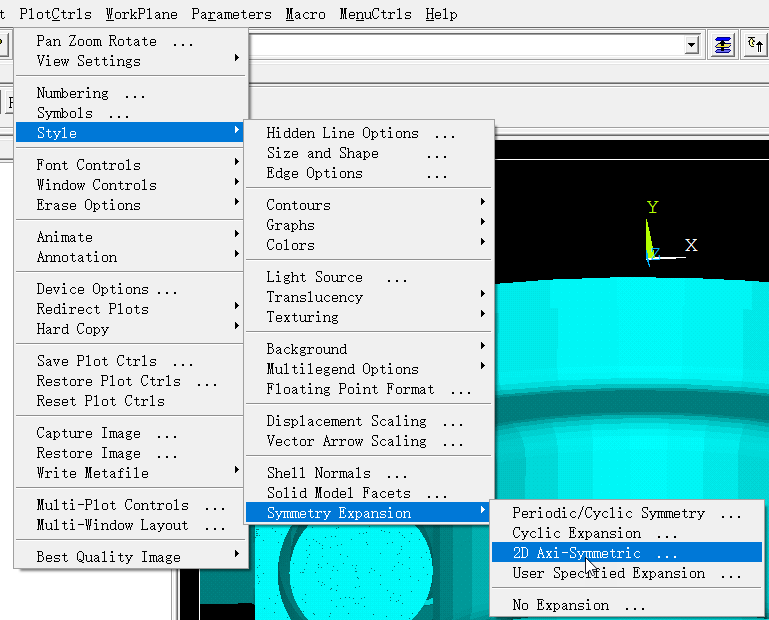The width and height of the screenshot is (769, 620).
Task: Expand the Graphs submenu
Action: click(x=369, y=225)
